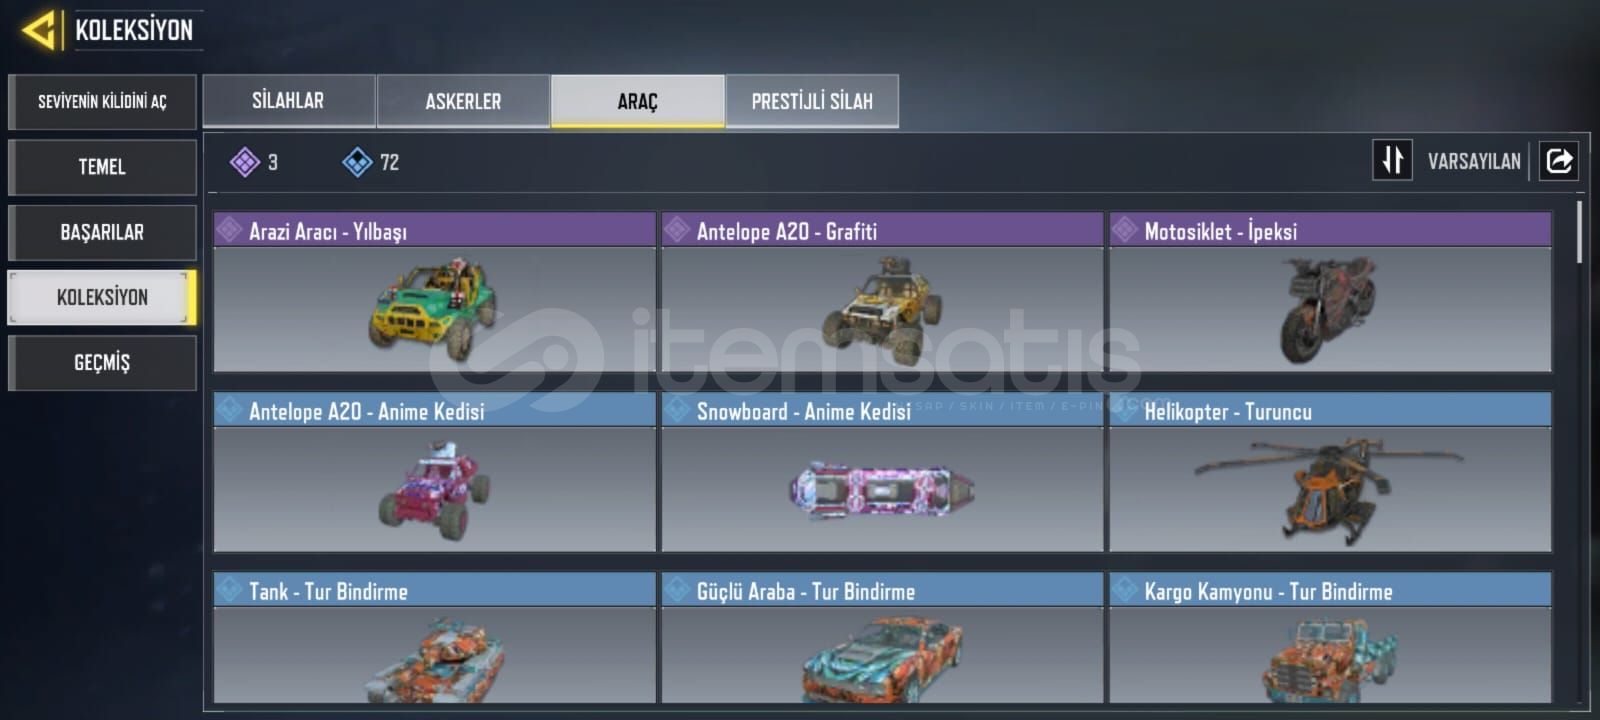Click the yellow back arrow icon
The height and width of the screenshot is (720, 1600).
pyautogui.click(x=38, y=30)
